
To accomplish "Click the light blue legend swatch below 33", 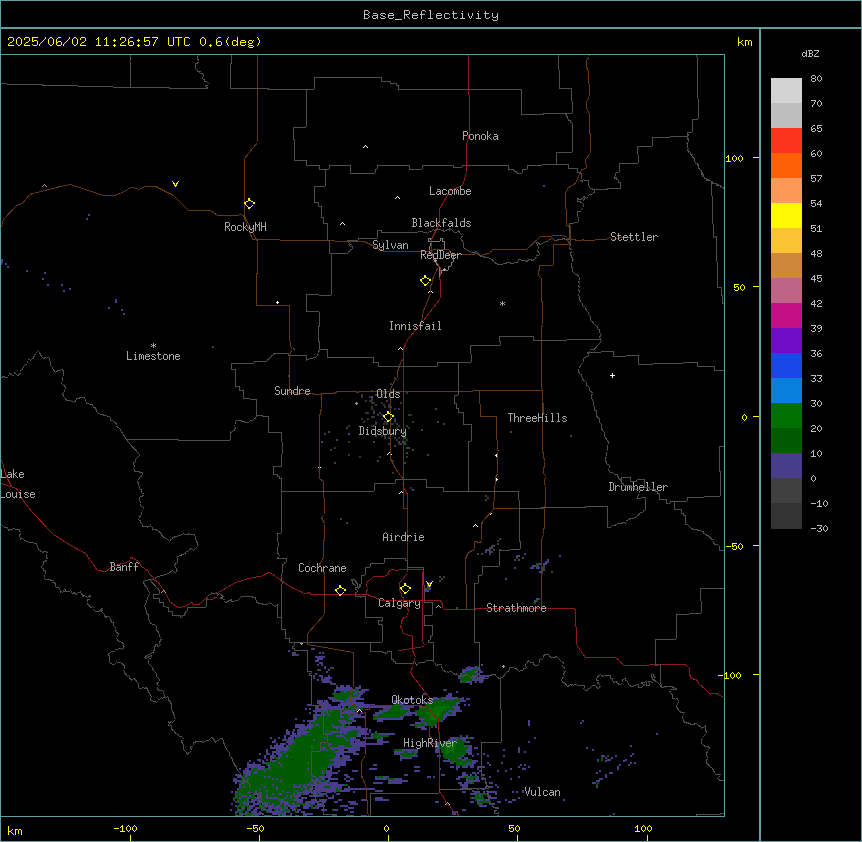I will 786,390.
